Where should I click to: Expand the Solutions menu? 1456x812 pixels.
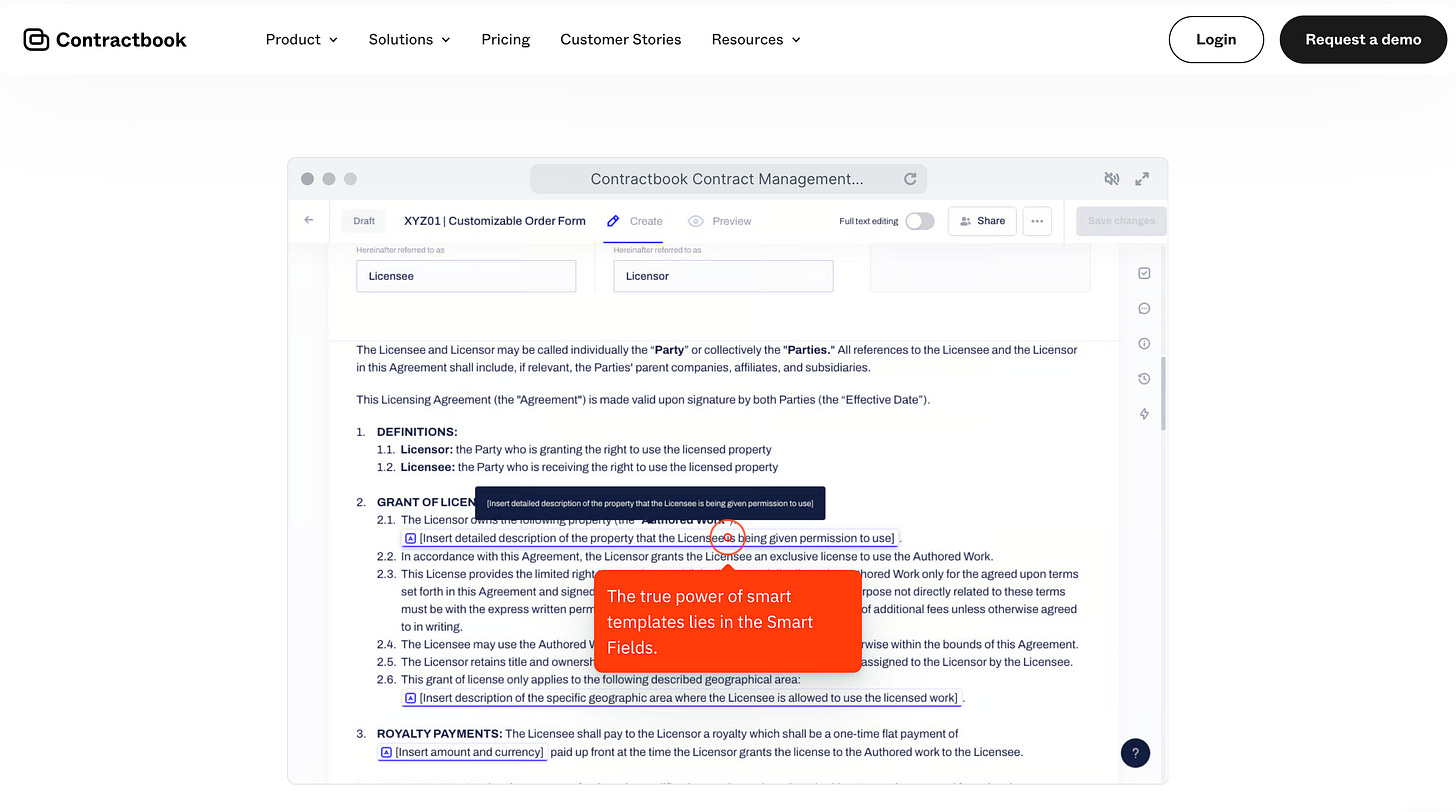pyautogui.click(x=409, y=40)
